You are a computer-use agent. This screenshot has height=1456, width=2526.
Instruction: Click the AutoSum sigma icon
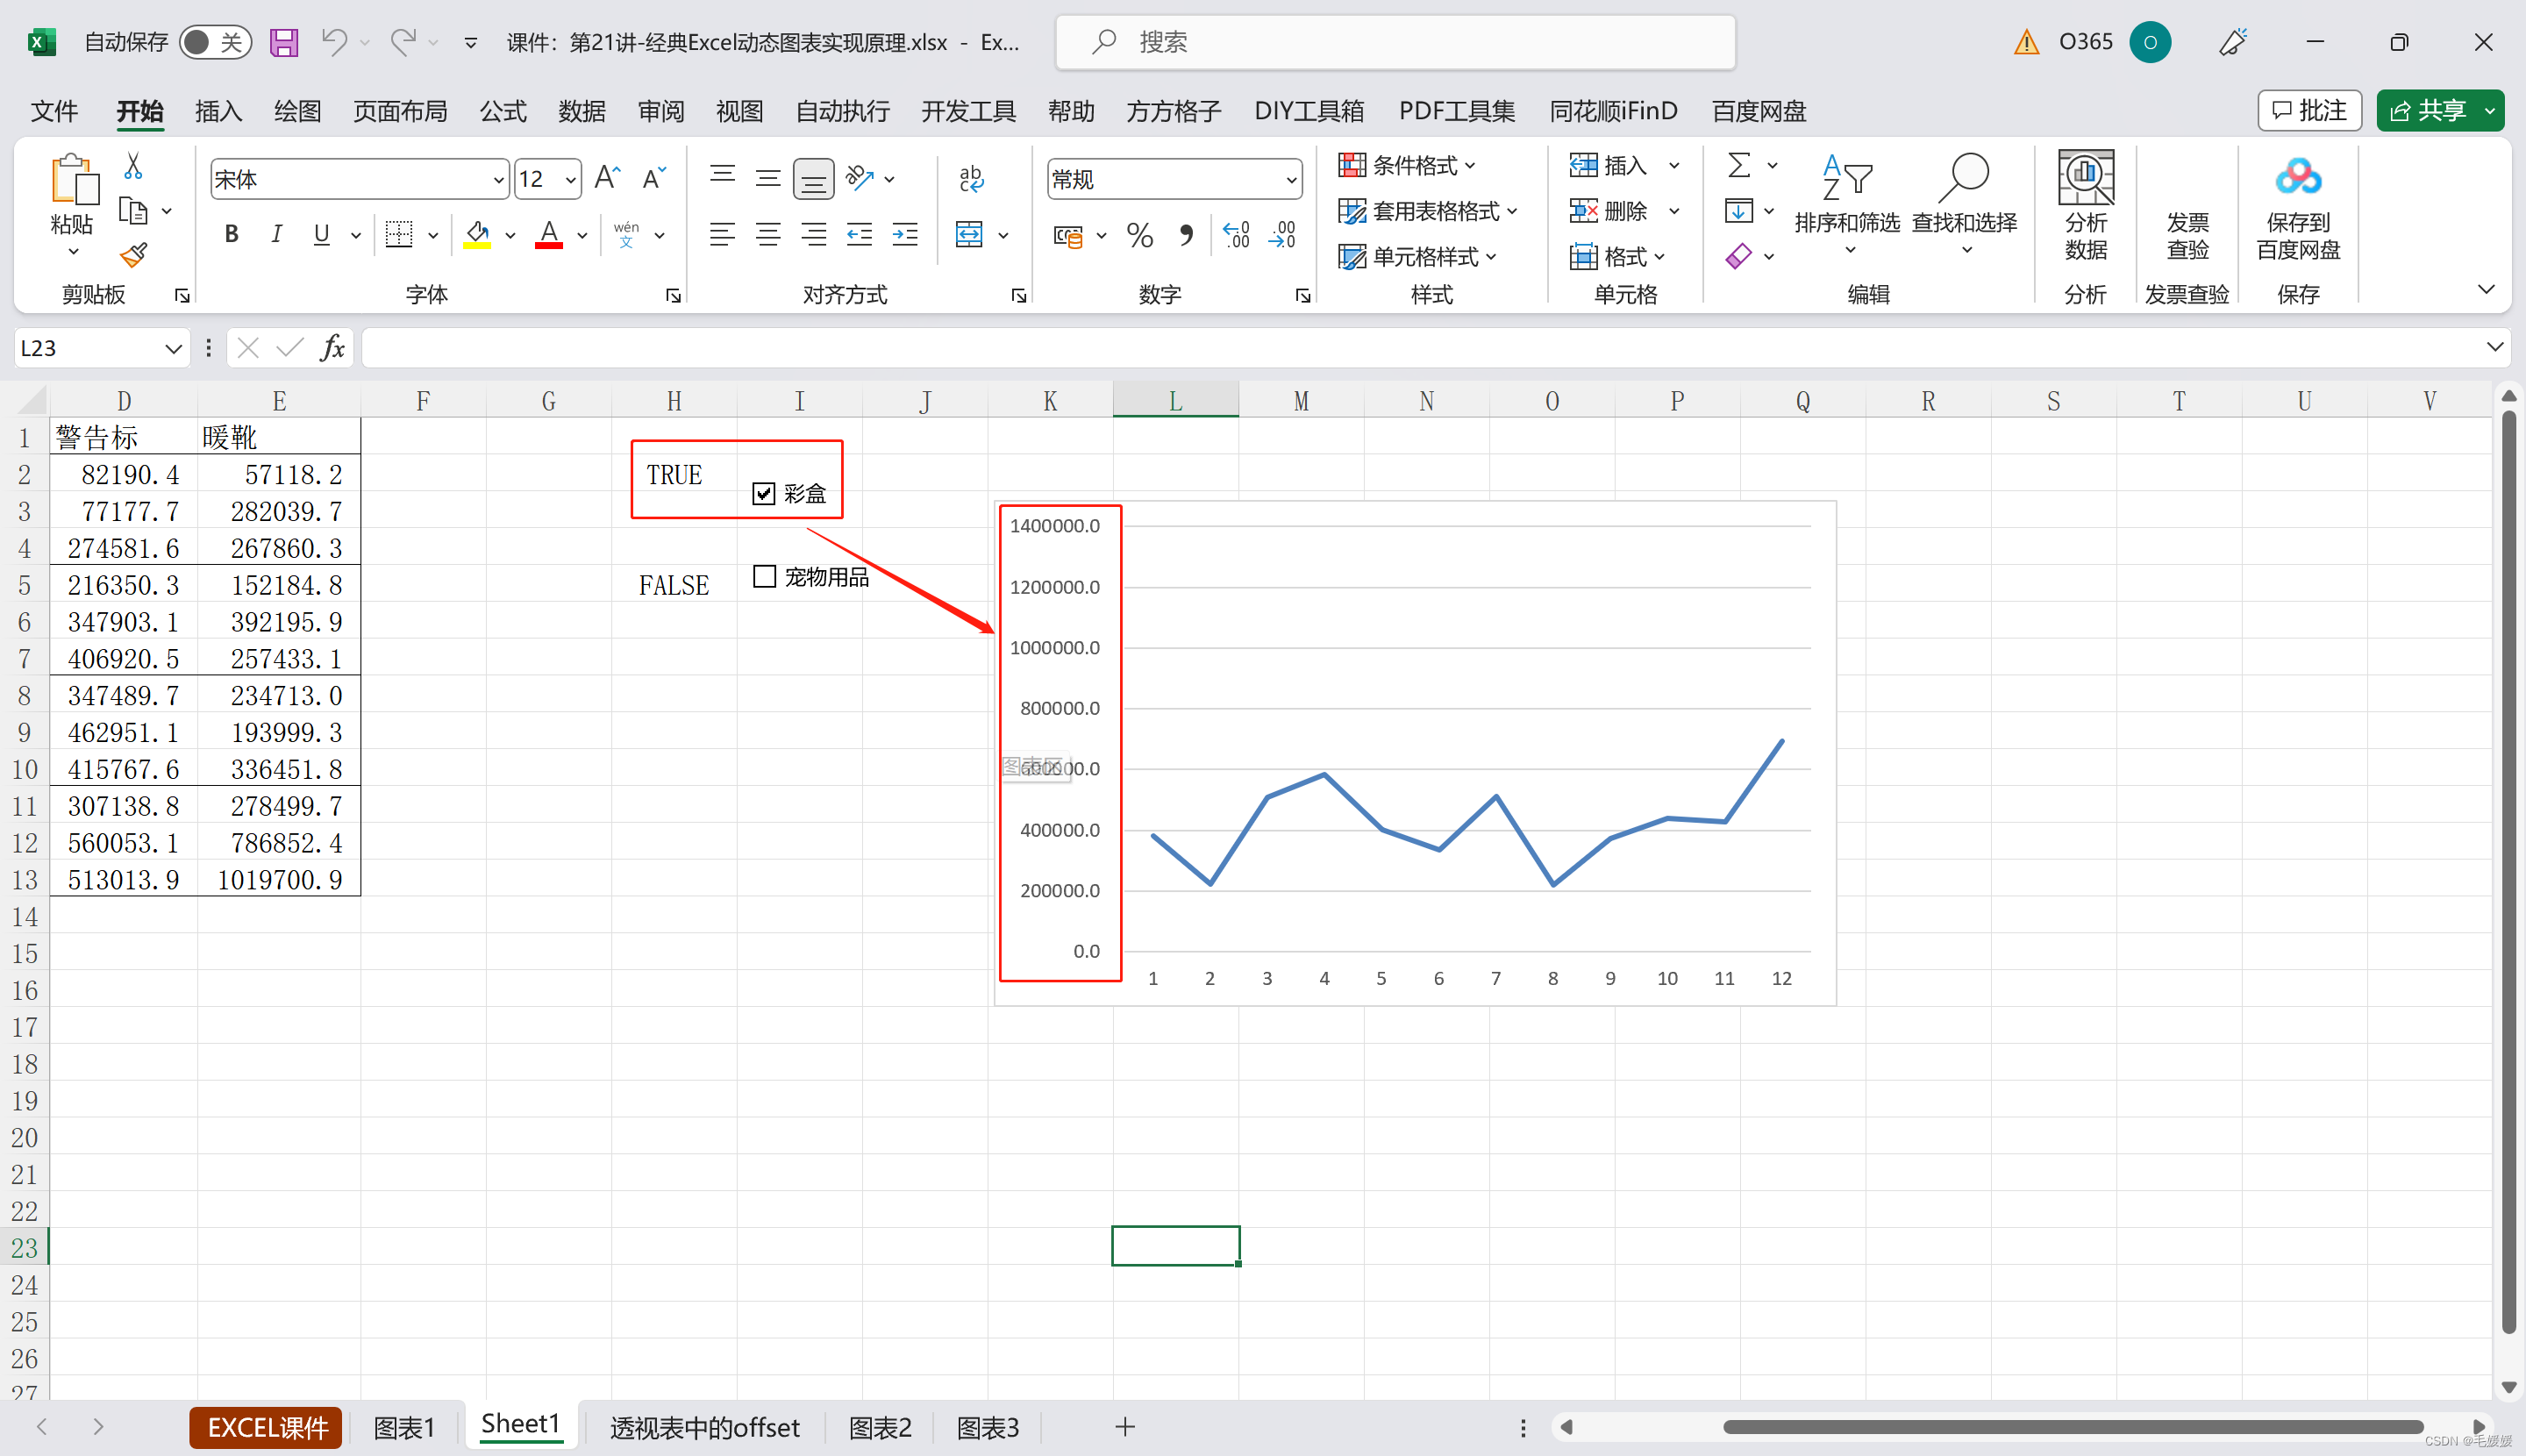click(1739, 165)
